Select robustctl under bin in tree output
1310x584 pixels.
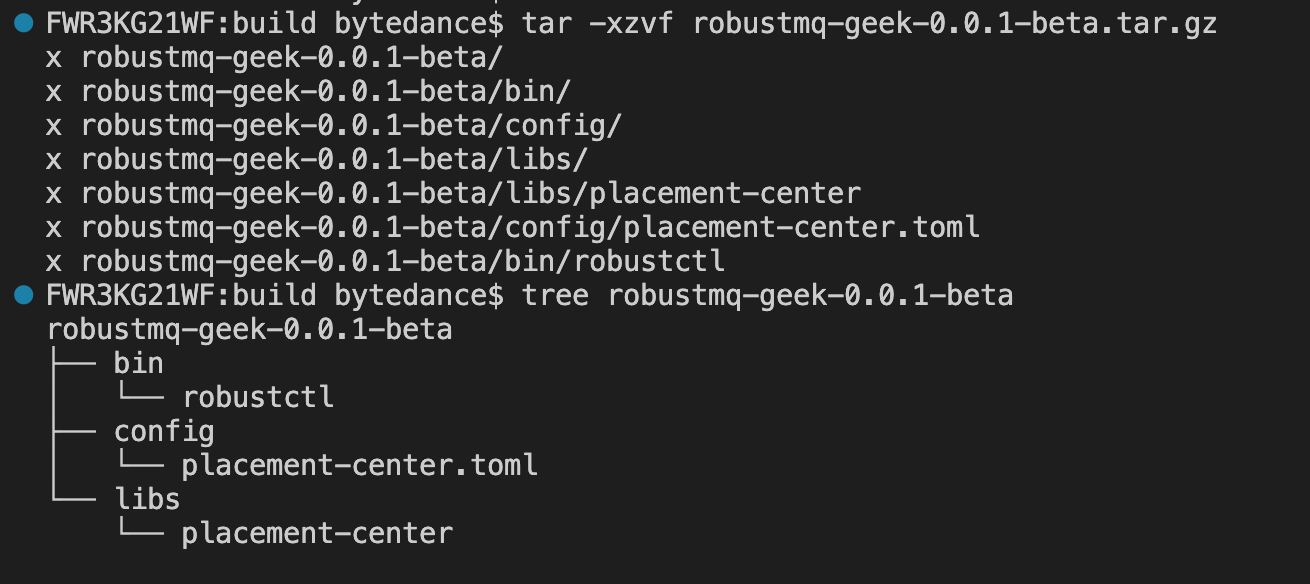coord(257,397)
